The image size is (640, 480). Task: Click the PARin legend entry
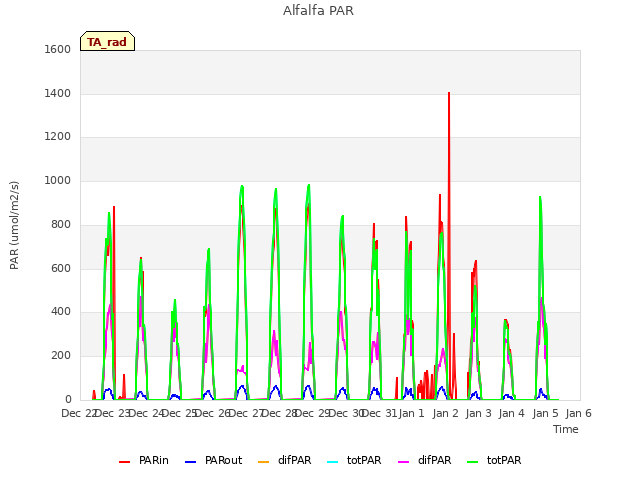(144, 460)
